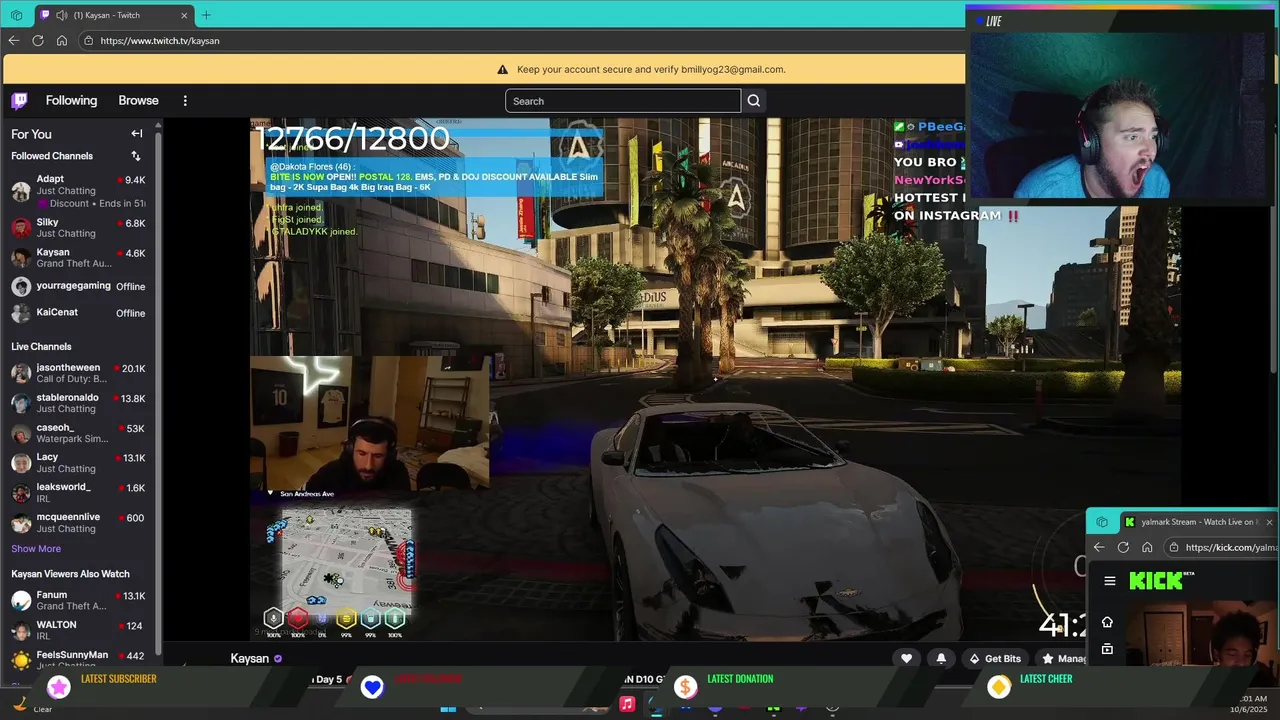The image size is (1280, 720).
Task: Click caseoh_ avatar icon
Action: tap(21, 433)
